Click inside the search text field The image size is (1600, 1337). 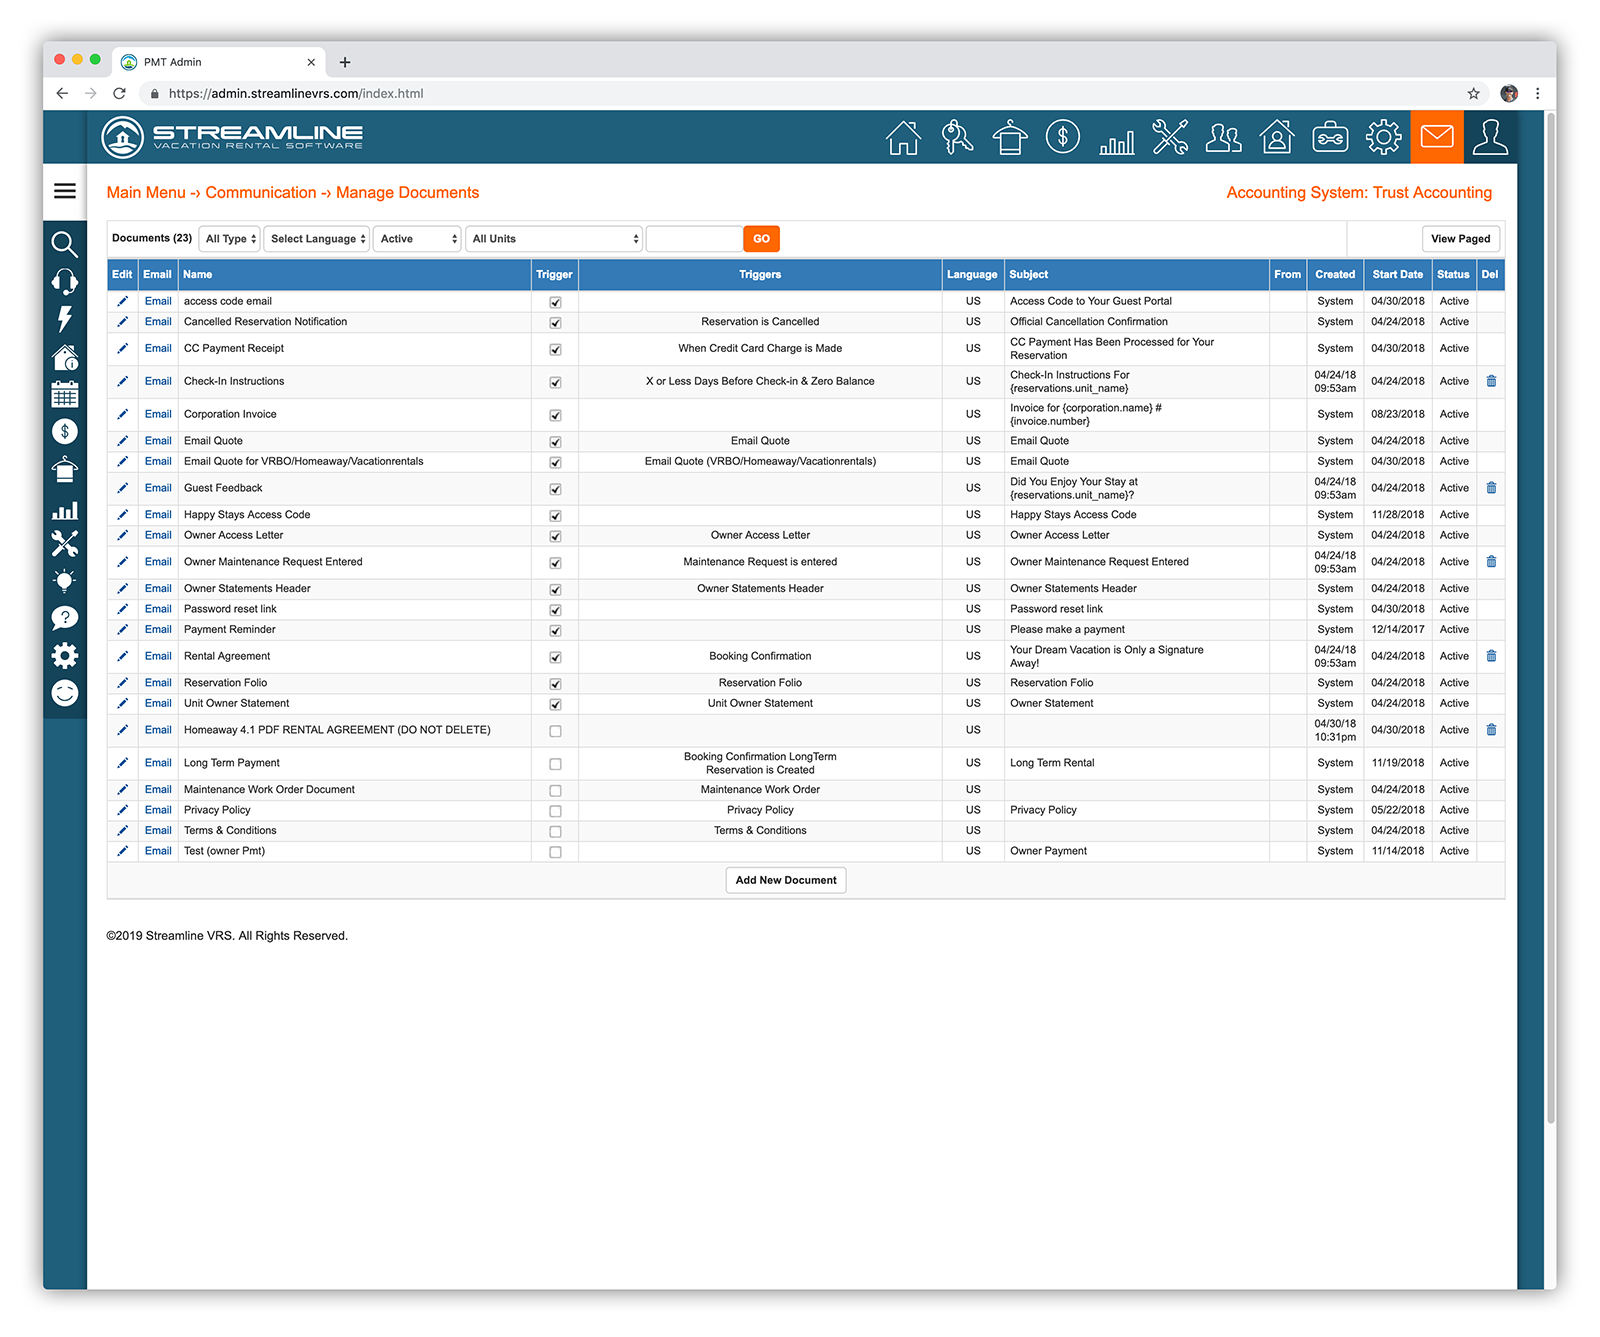pyautogui.click(x=694, y=238)
